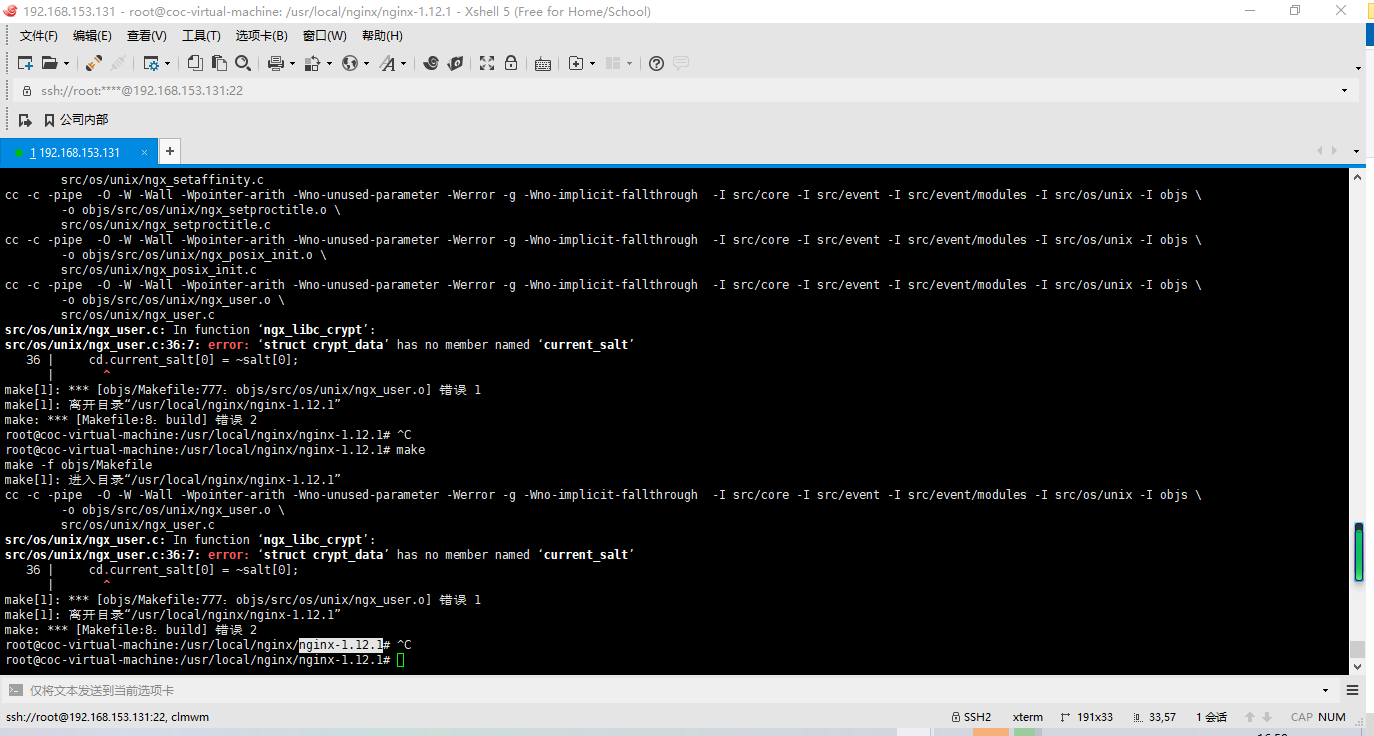Expand the Print dropdown arrow
This screenshot has height=736, width=1374.
pyautogui.click(x=292, y=63)
